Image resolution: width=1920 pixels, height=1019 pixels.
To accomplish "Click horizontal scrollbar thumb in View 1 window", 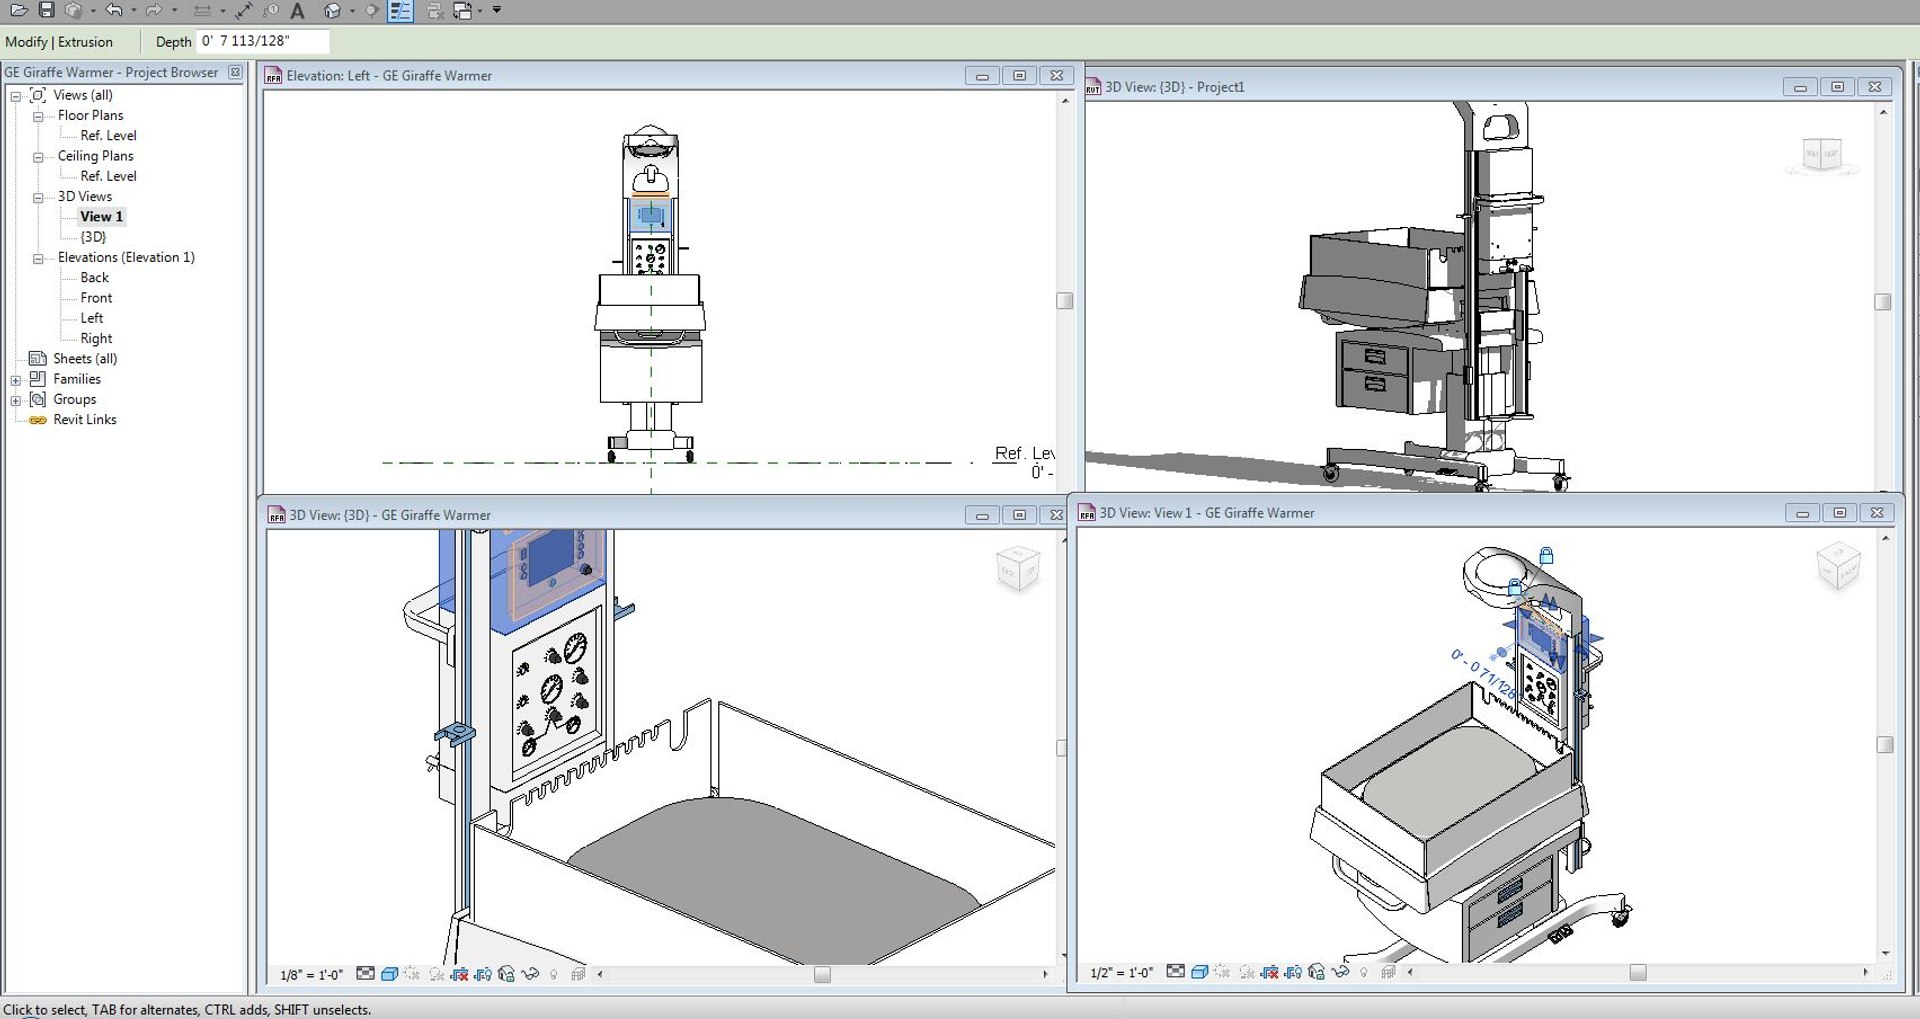I will (1638, 972).
